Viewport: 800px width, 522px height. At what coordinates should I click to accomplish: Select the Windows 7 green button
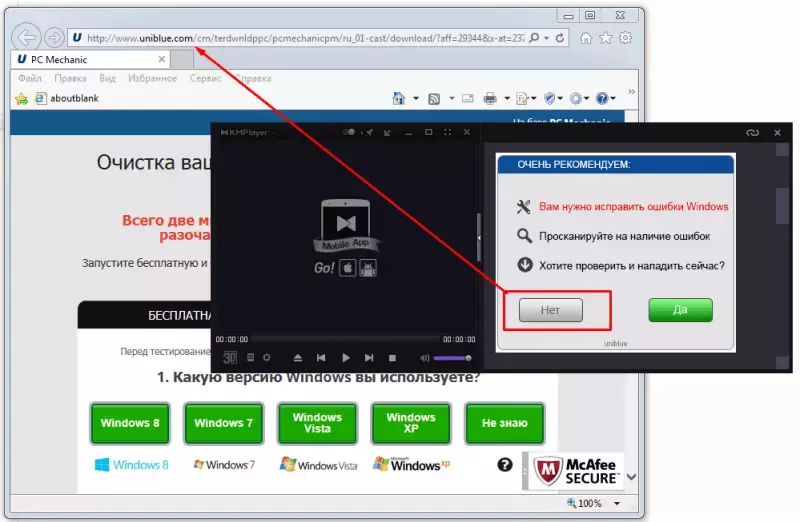[x=223, y=423]
